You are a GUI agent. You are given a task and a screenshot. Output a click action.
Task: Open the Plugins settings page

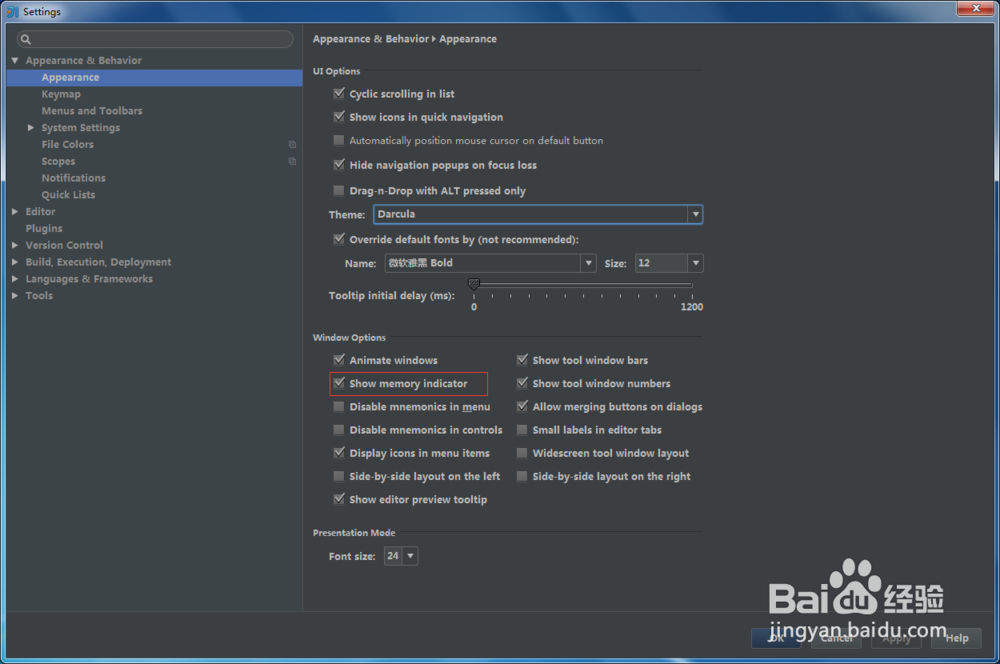pyautogui.click(x=44, y=228)
